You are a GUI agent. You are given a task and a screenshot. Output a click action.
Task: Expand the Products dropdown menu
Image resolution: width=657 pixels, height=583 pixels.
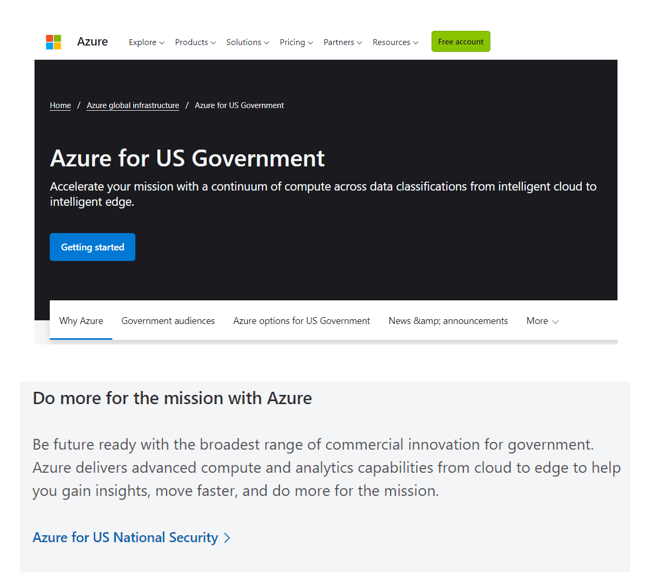[195, 42]
